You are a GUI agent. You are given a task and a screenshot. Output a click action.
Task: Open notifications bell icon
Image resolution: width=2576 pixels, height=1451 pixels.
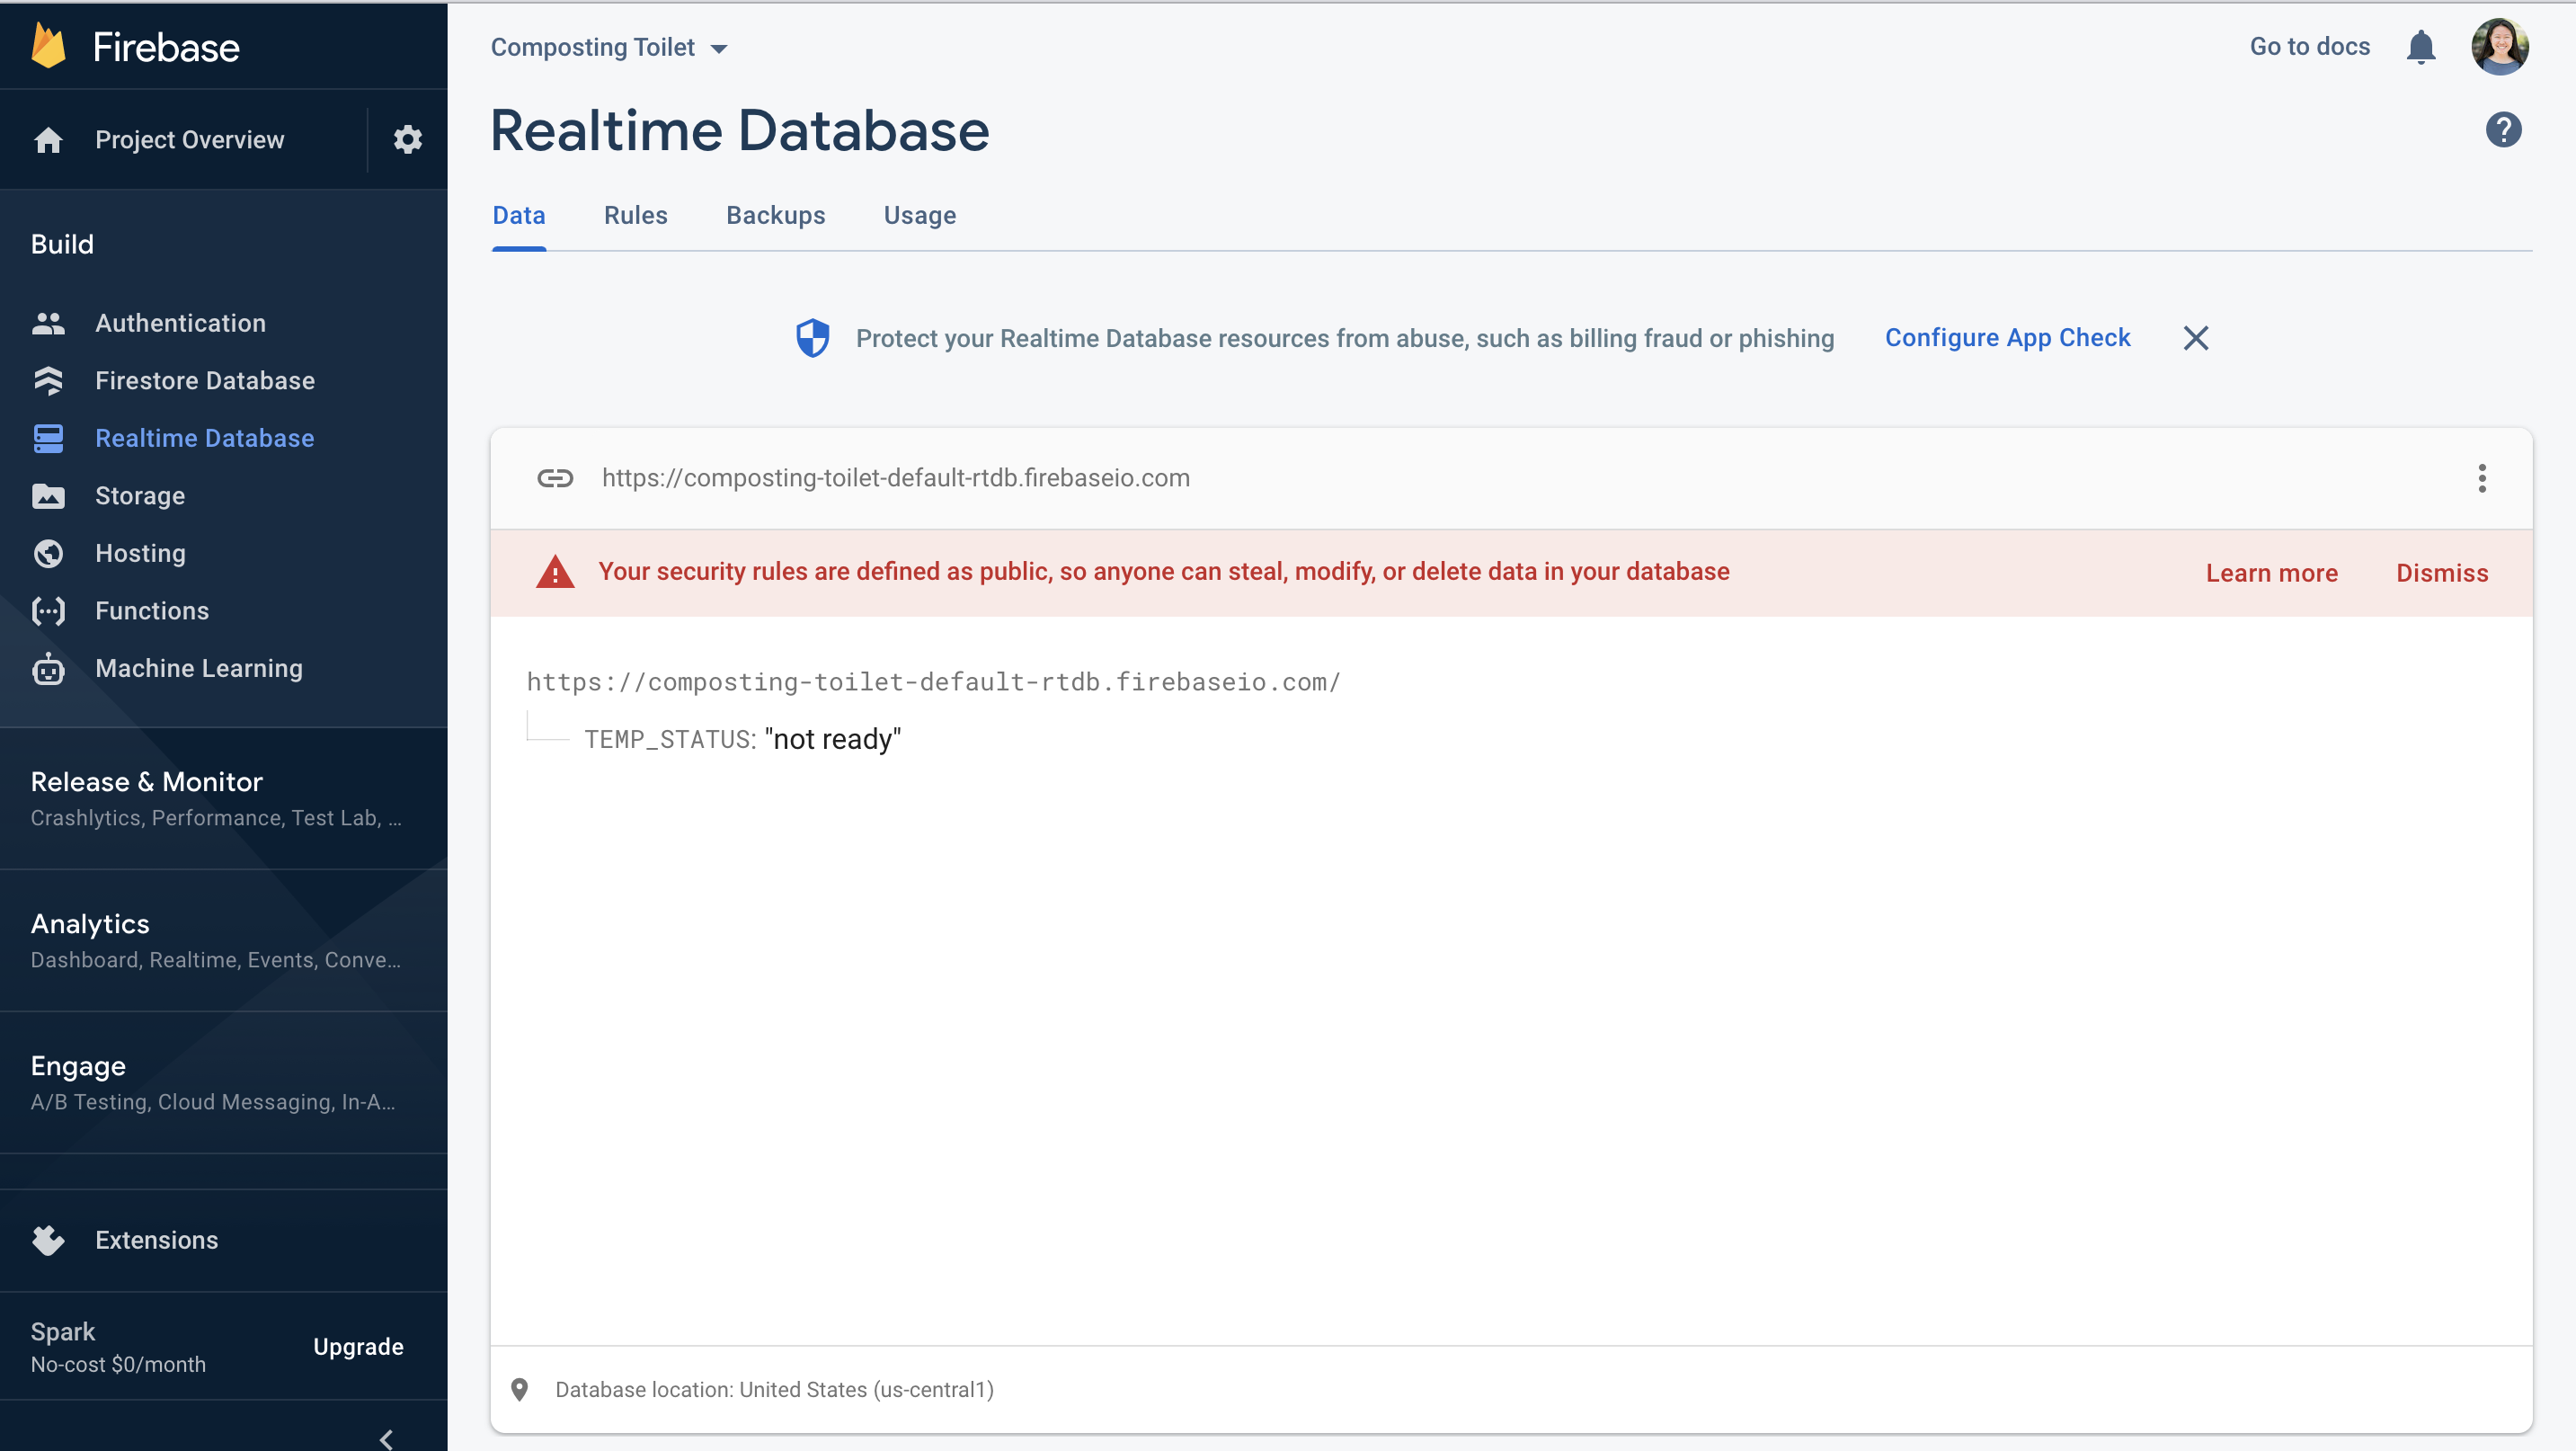click(2420, 47)
